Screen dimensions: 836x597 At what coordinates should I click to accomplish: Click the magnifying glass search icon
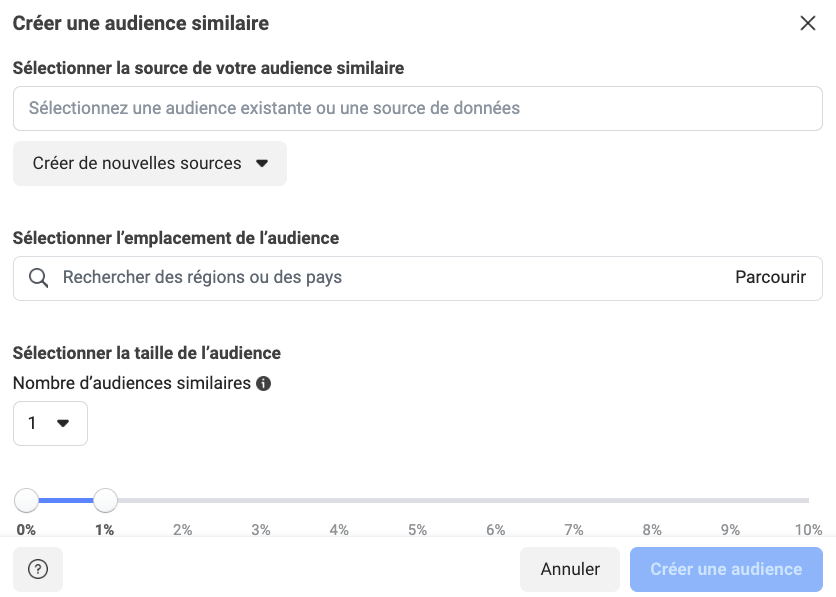click(39, 278)
